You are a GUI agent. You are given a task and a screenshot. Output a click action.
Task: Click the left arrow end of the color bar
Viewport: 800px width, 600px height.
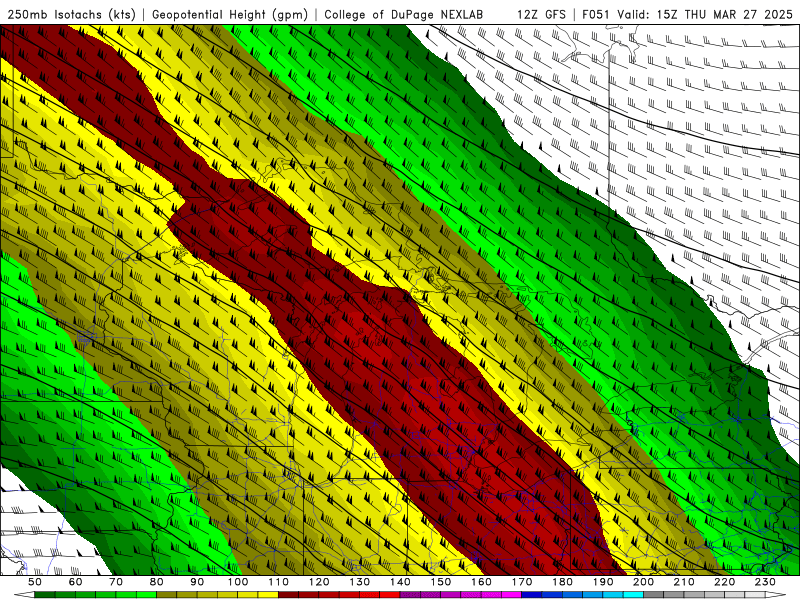tap(24, 595)
